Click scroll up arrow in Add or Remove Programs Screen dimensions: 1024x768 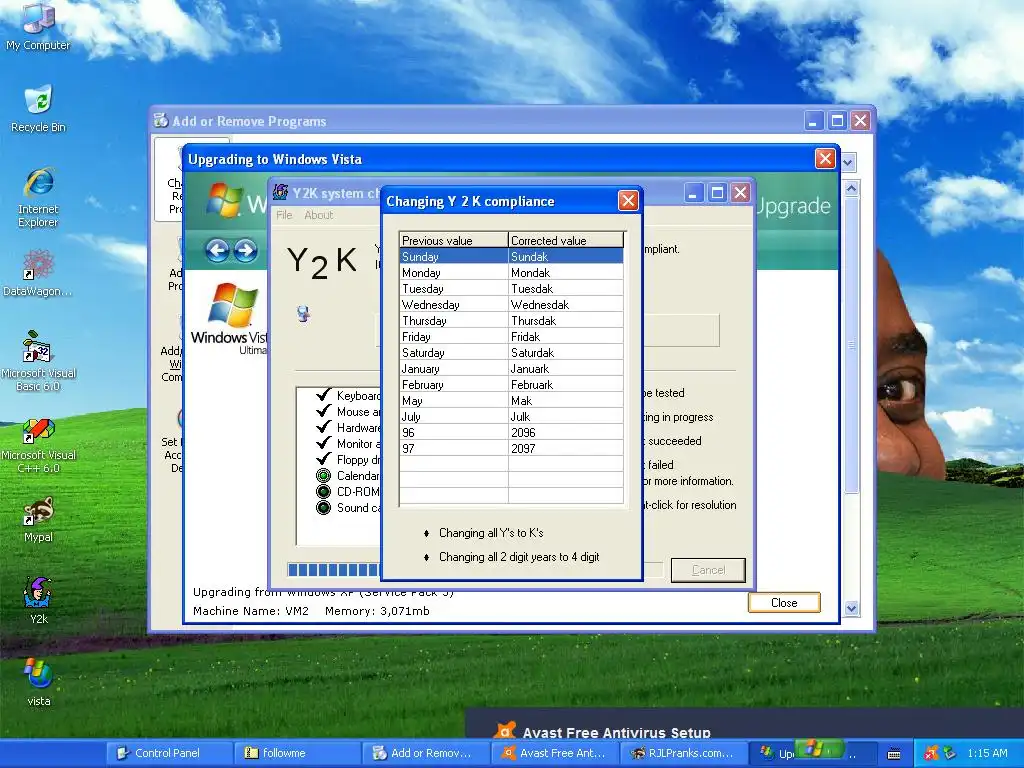click(x=851, y=189)
